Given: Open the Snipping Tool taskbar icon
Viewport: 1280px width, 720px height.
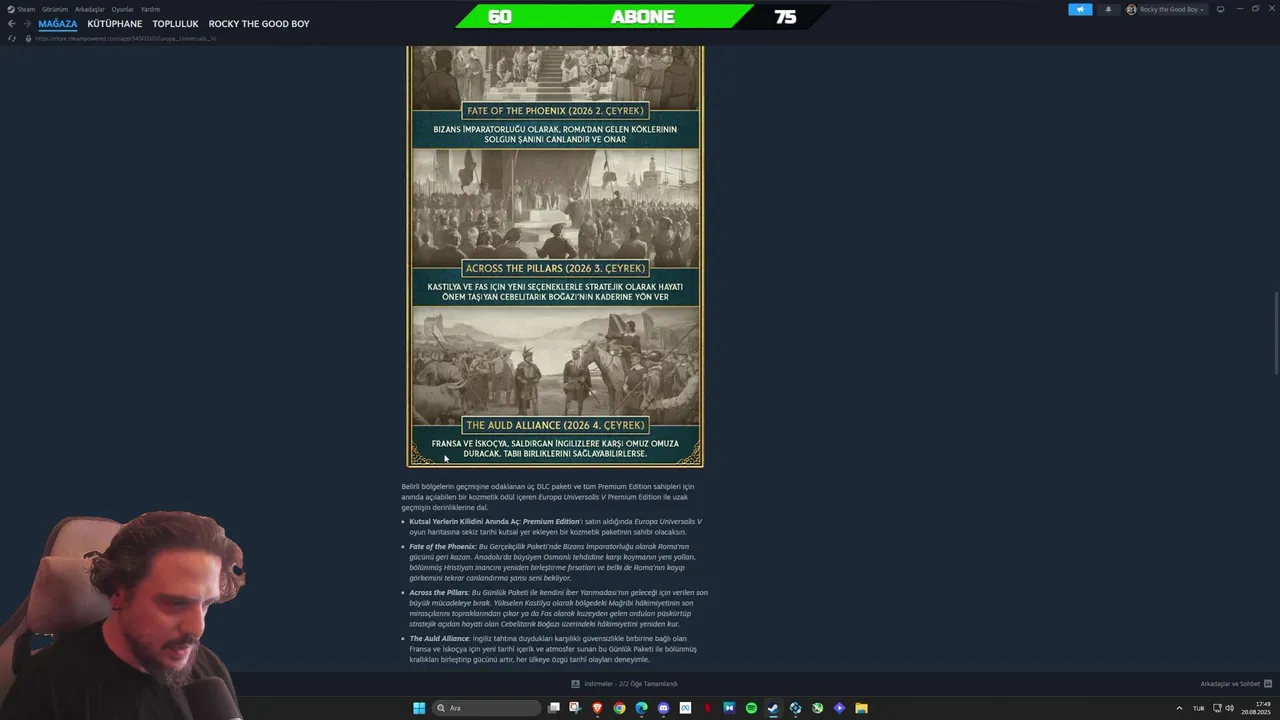Looking at the screenshot, I should [x=575, y=708].
